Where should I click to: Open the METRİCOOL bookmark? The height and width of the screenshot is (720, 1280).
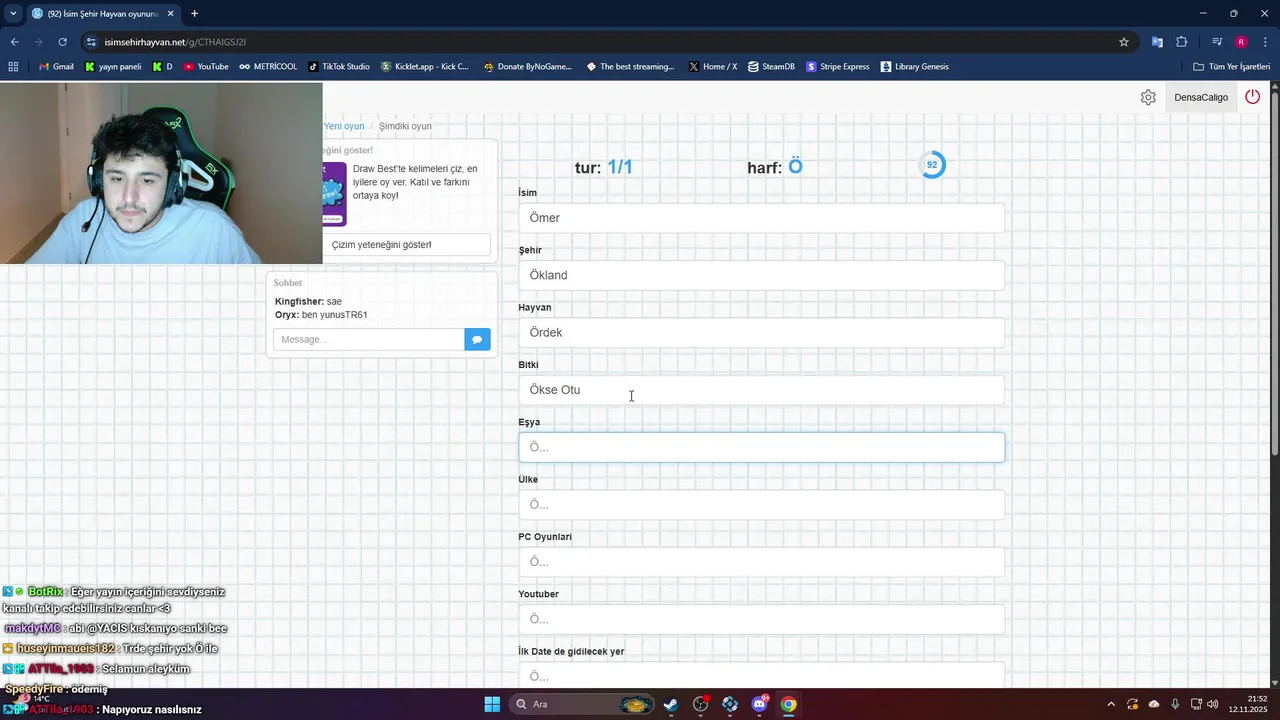coord(268,67)
